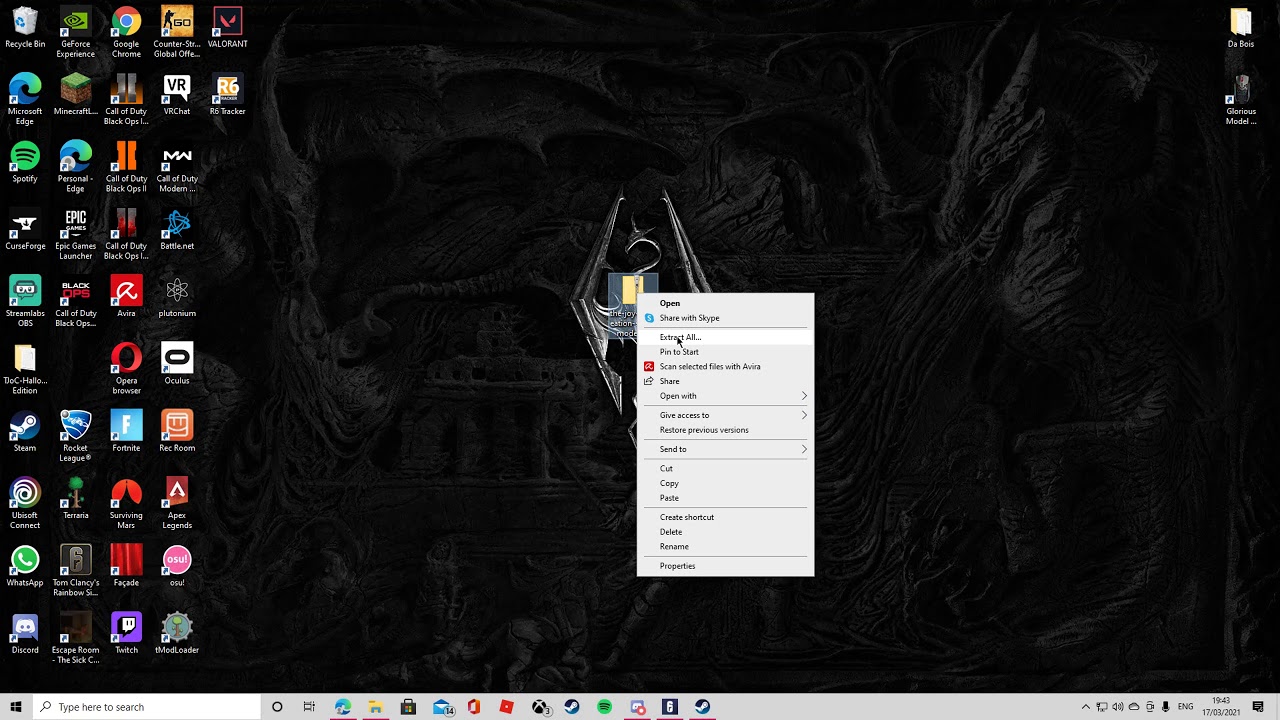Click the tModLoader desktop icon
Viewport: 1280px width, 720px height.
click(177, 633)
